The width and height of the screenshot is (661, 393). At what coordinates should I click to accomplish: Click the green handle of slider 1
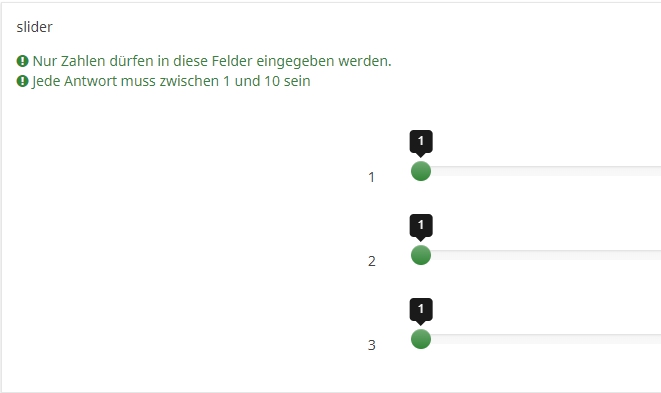tap(421, 171)
